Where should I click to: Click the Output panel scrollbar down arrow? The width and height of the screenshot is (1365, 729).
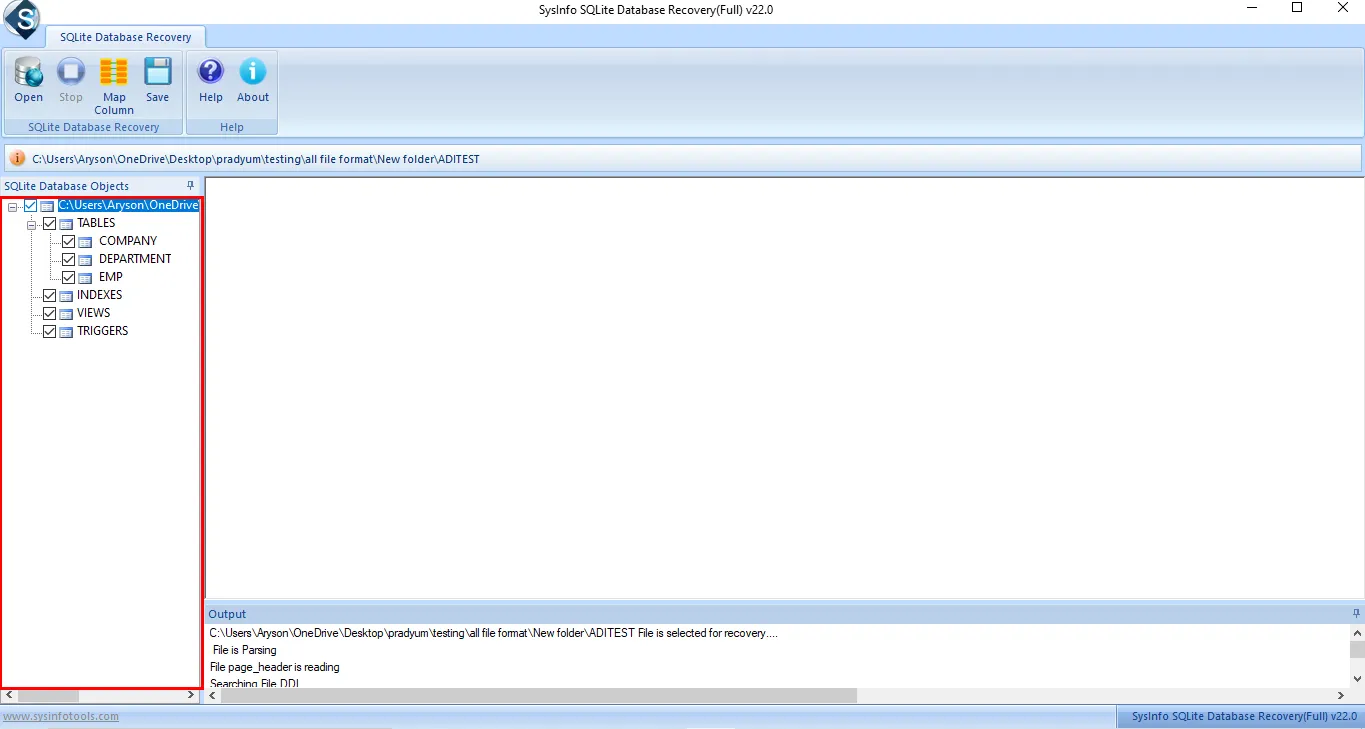(1357, 679)
